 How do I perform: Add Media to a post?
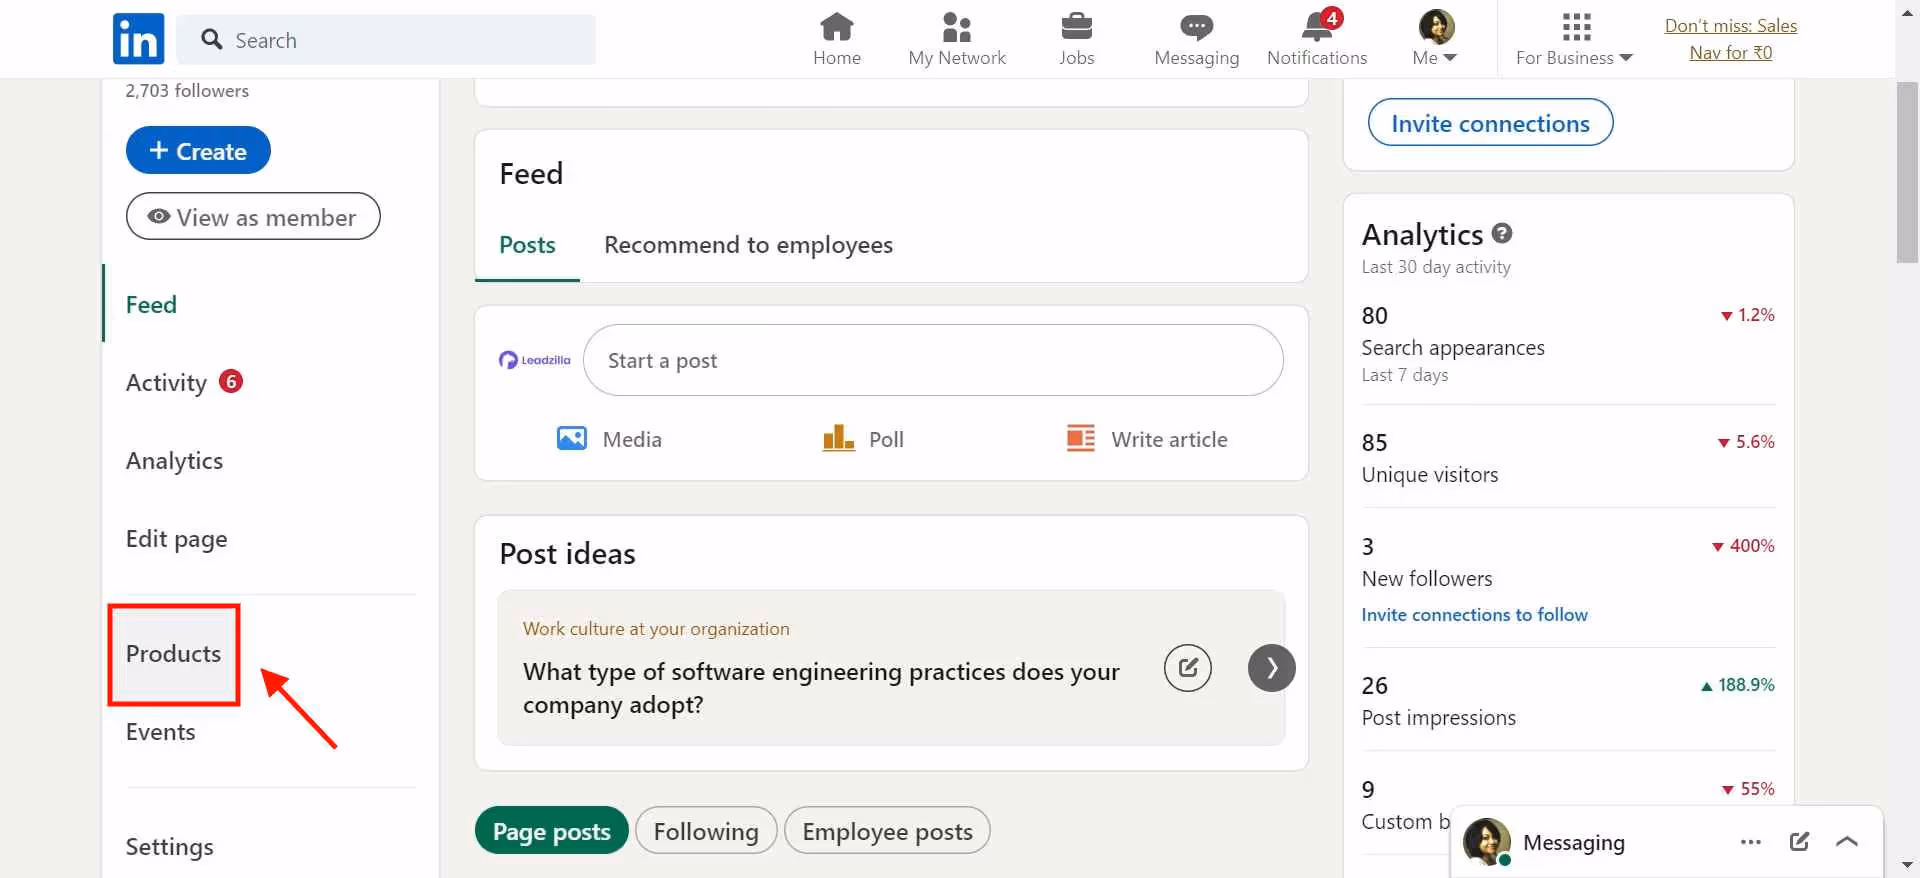609,439
